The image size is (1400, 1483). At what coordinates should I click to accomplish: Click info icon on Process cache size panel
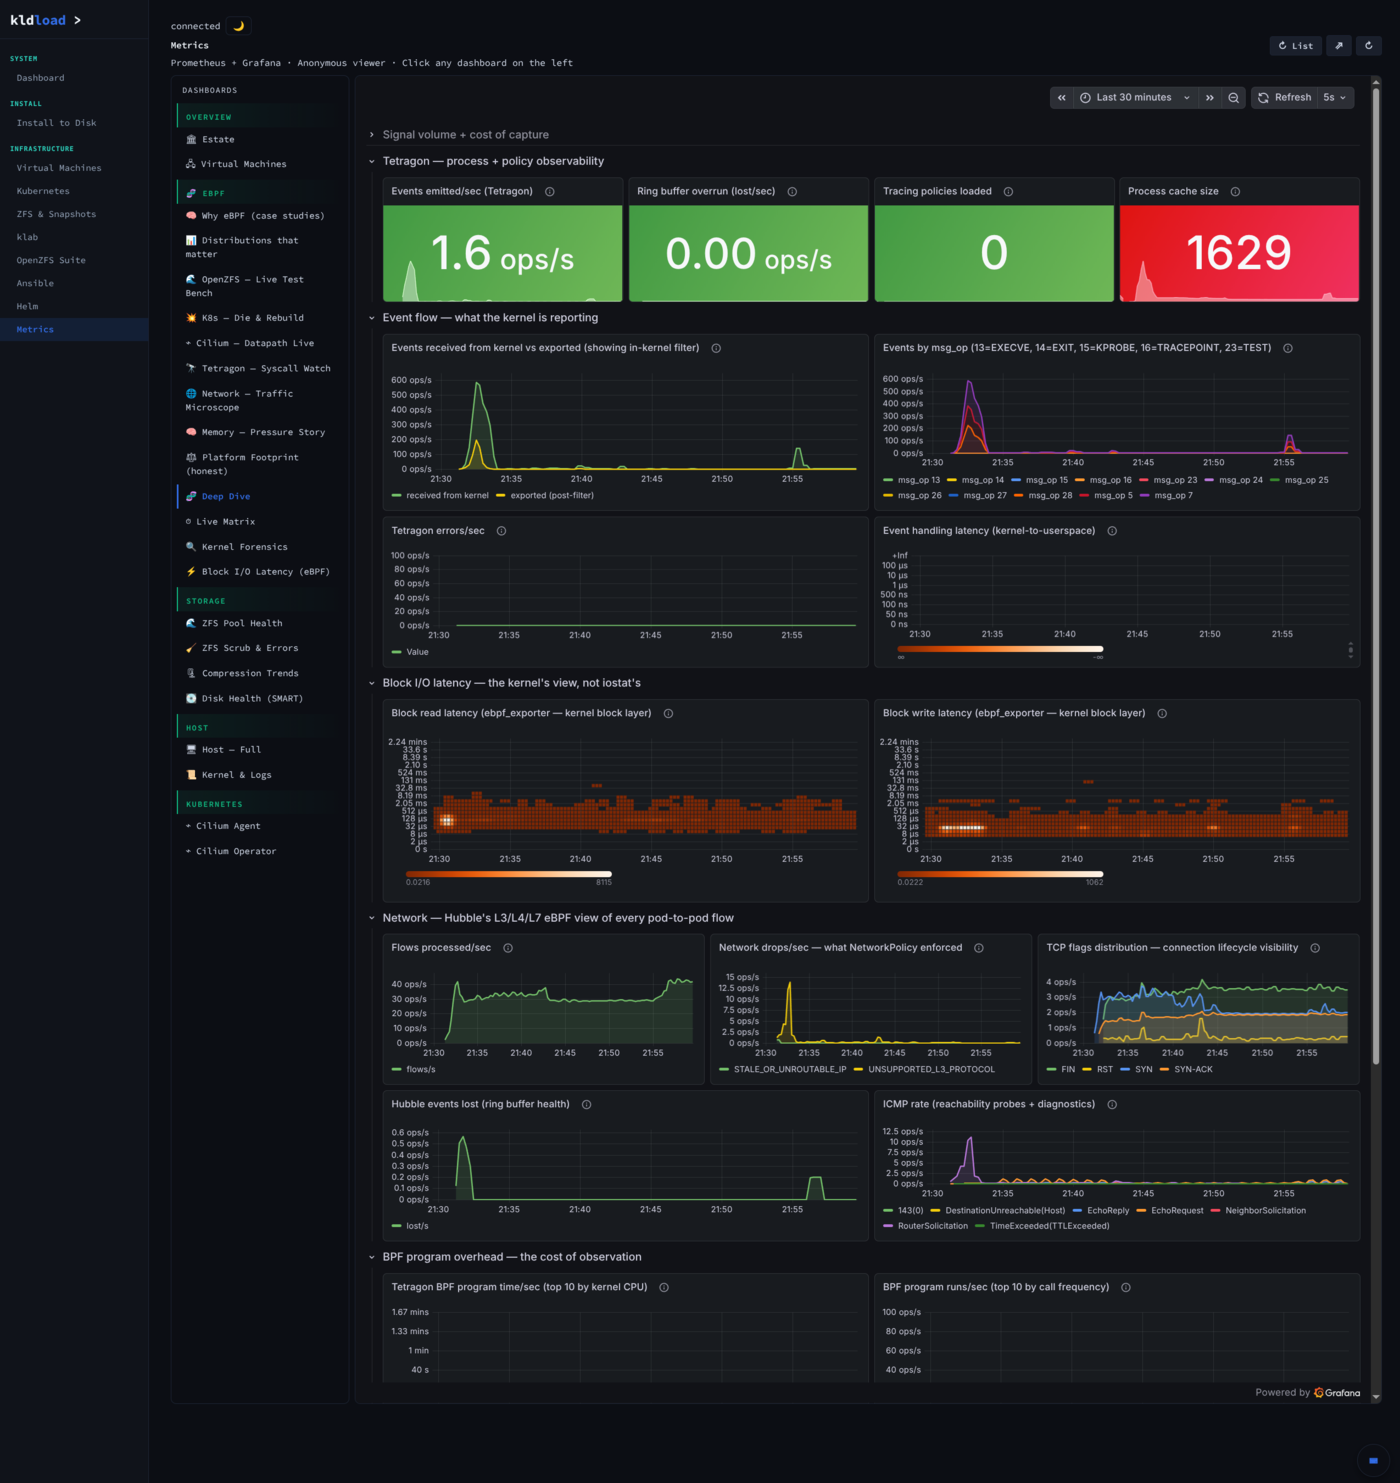[1235, 192]
